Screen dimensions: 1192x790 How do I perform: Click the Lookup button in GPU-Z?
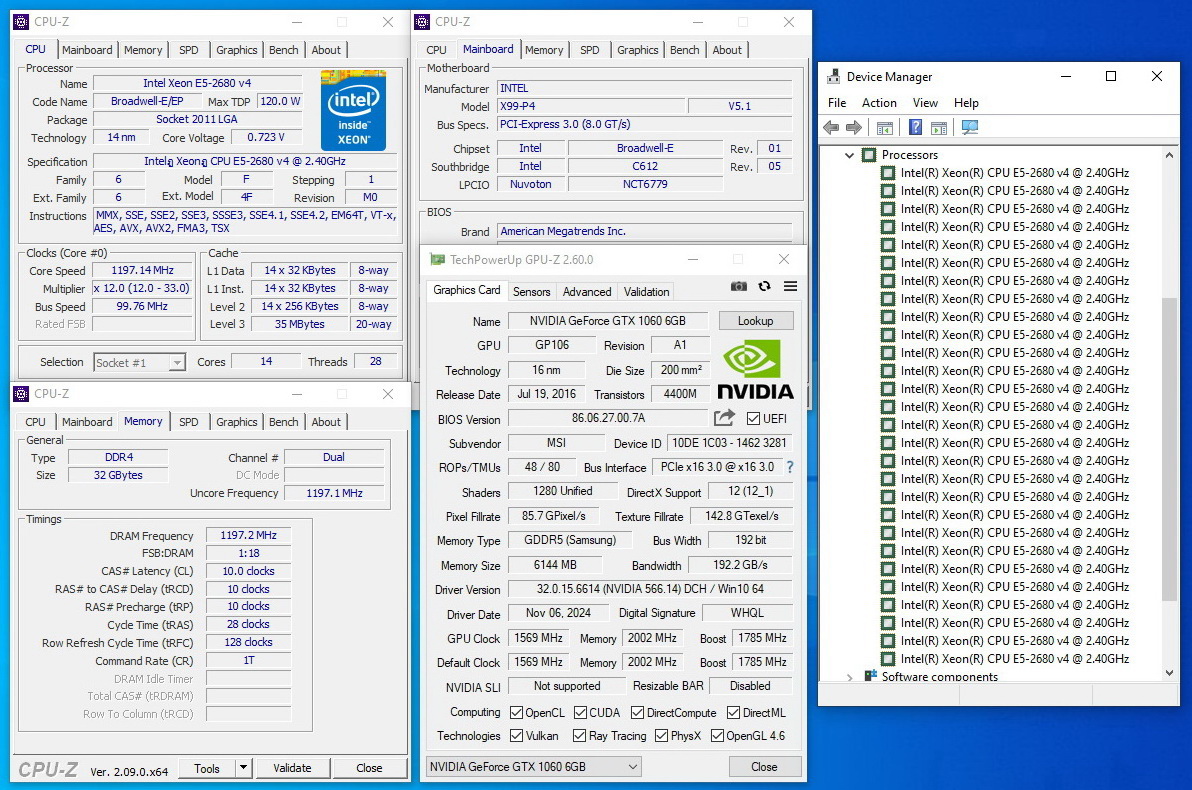click(x=755, y=321)
